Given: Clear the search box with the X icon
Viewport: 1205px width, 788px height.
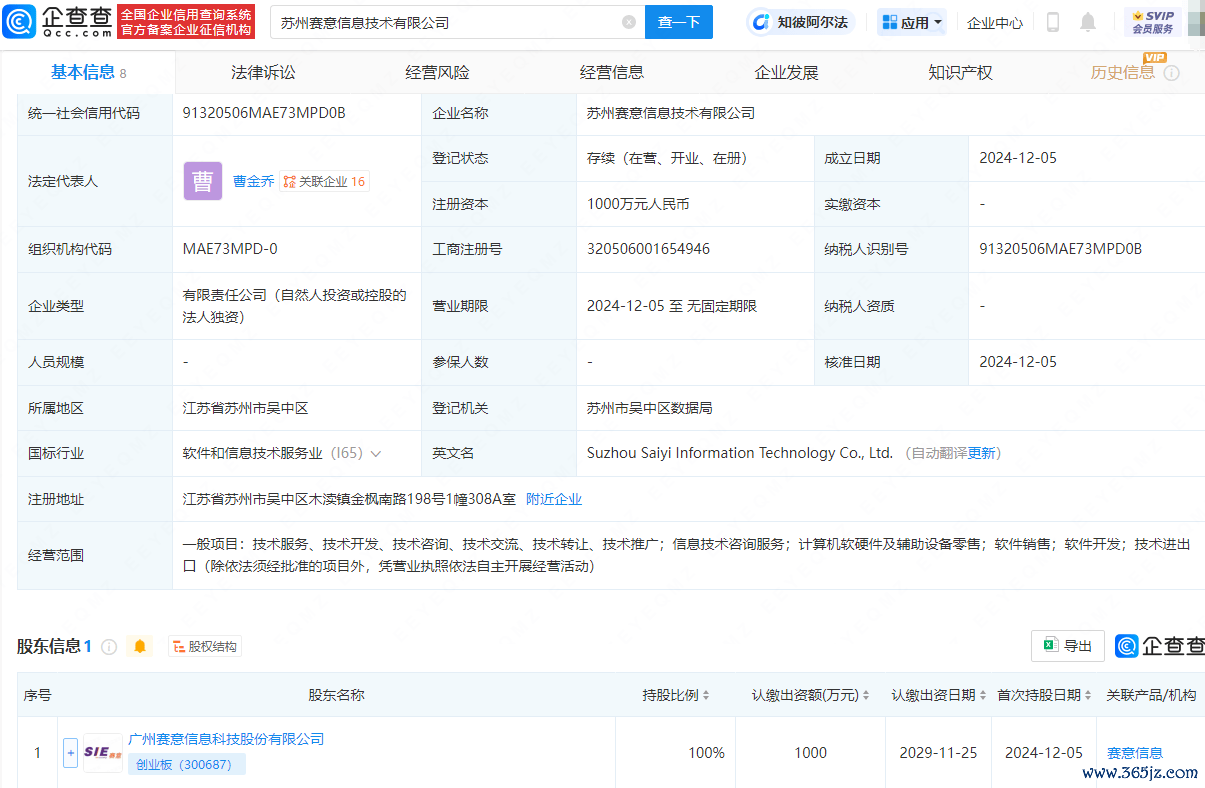Looking at the screenshot, I should tap(629, 22).
